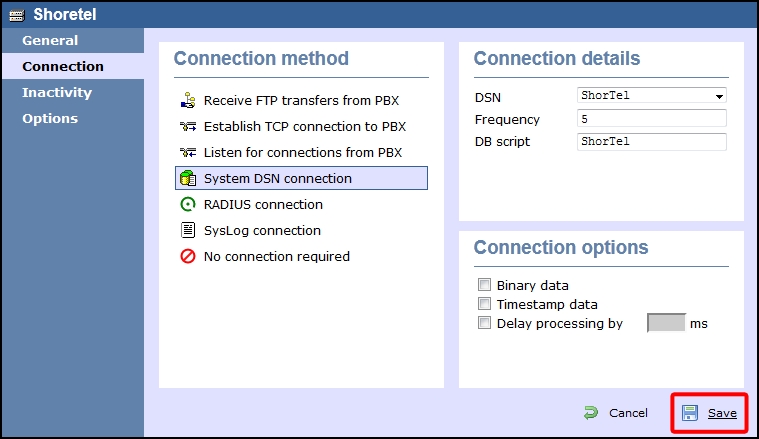Choose Establish TCP connection to PBX
The image size is (759, 439).
coord(301,126)
